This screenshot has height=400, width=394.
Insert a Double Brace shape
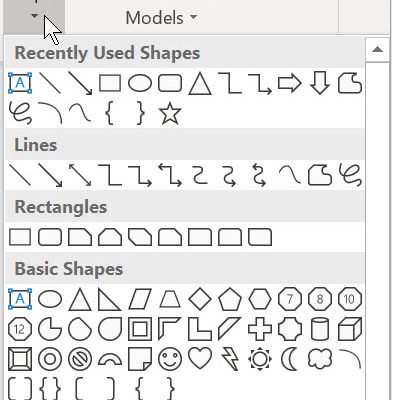(x=50, y=389)
